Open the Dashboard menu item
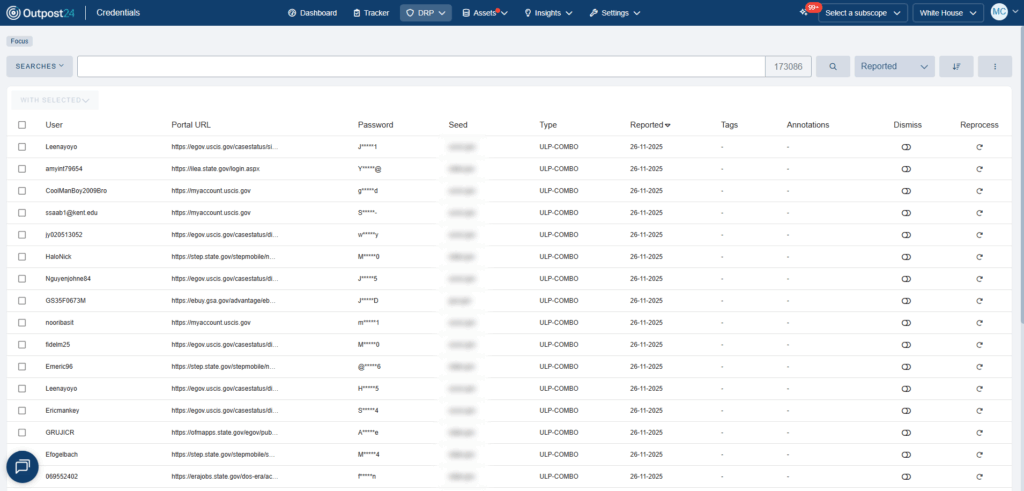 [x=312, y=13]
